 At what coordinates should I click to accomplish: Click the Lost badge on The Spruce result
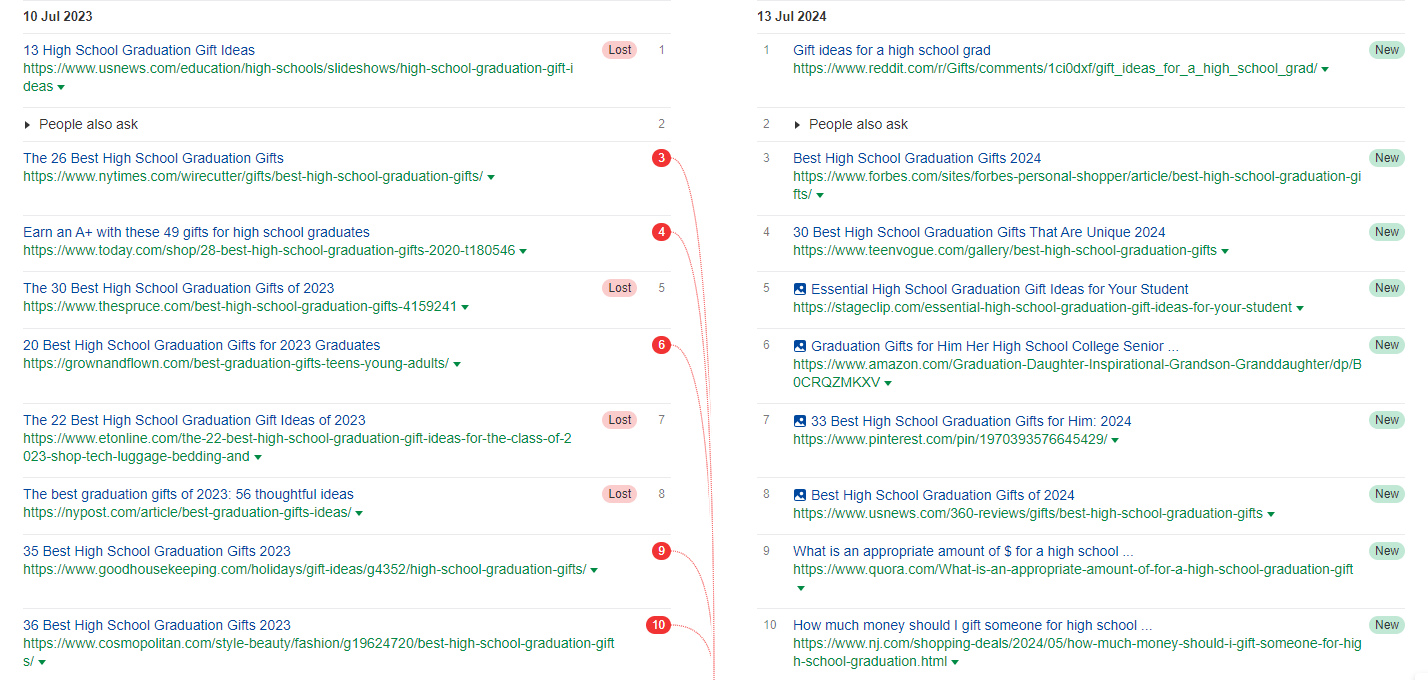(x=619, y=287)
